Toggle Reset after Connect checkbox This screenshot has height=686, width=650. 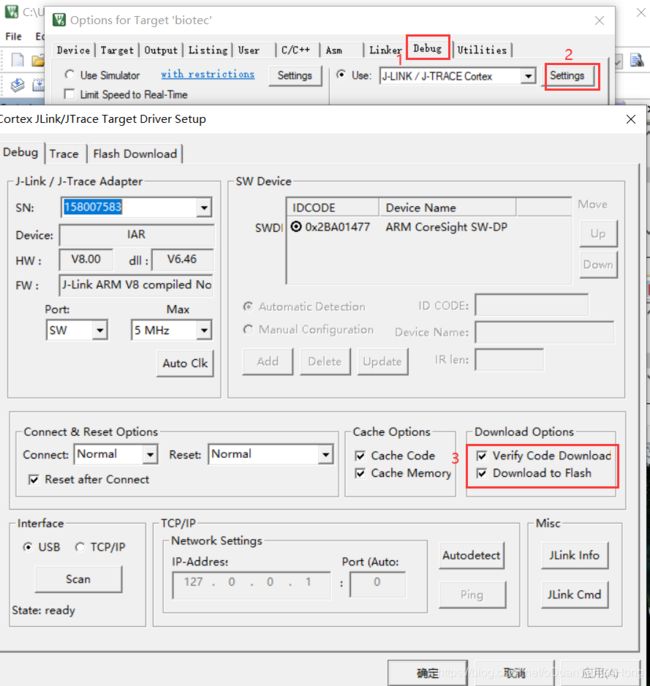[33, 480]
